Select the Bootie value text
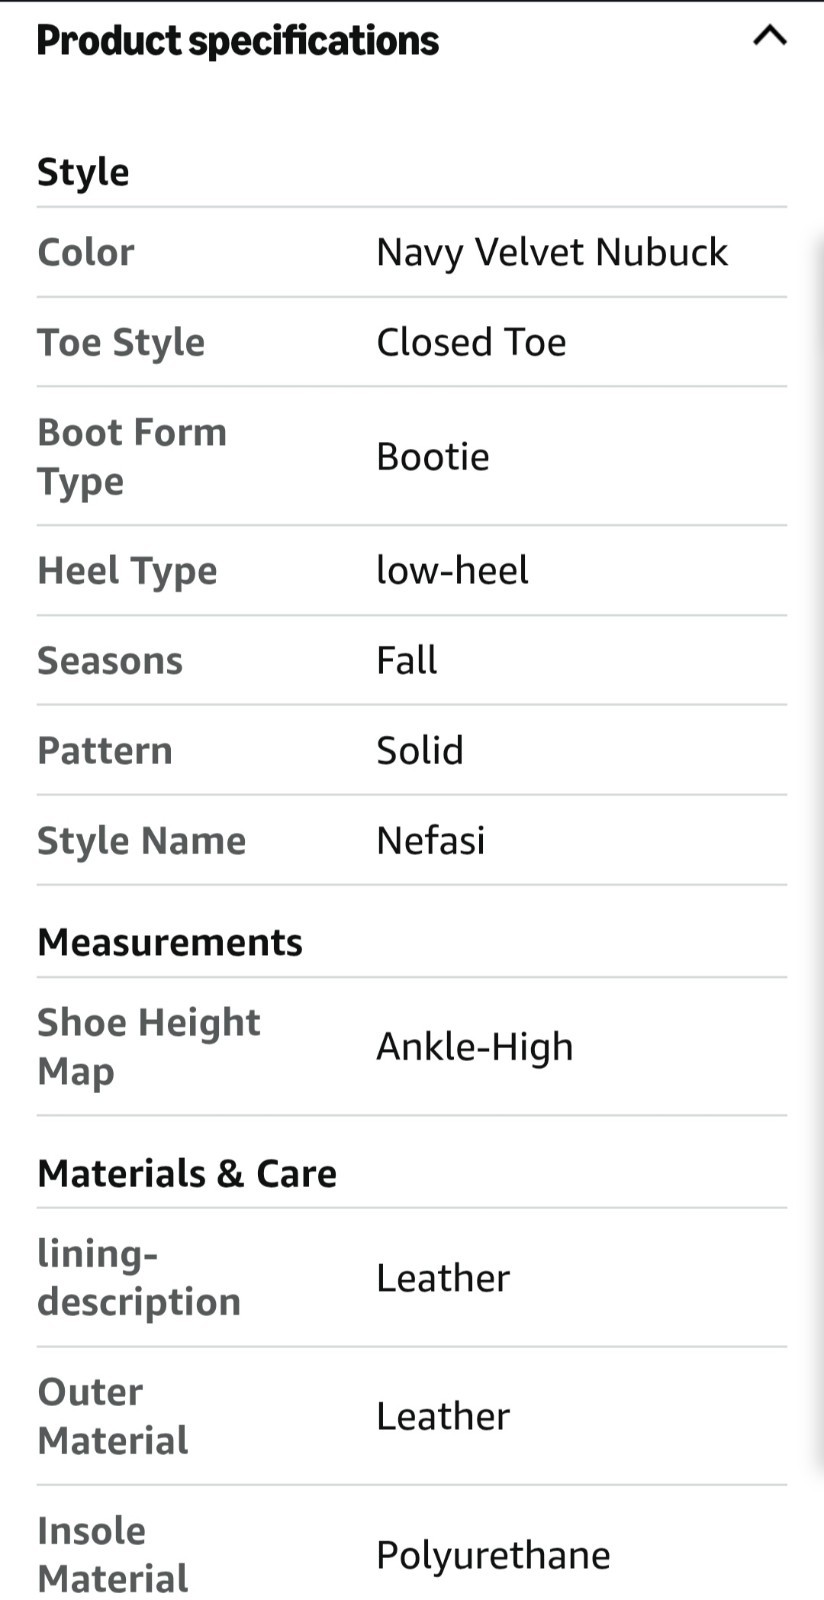Screen dimensions: 824x1600 [433, 456]
